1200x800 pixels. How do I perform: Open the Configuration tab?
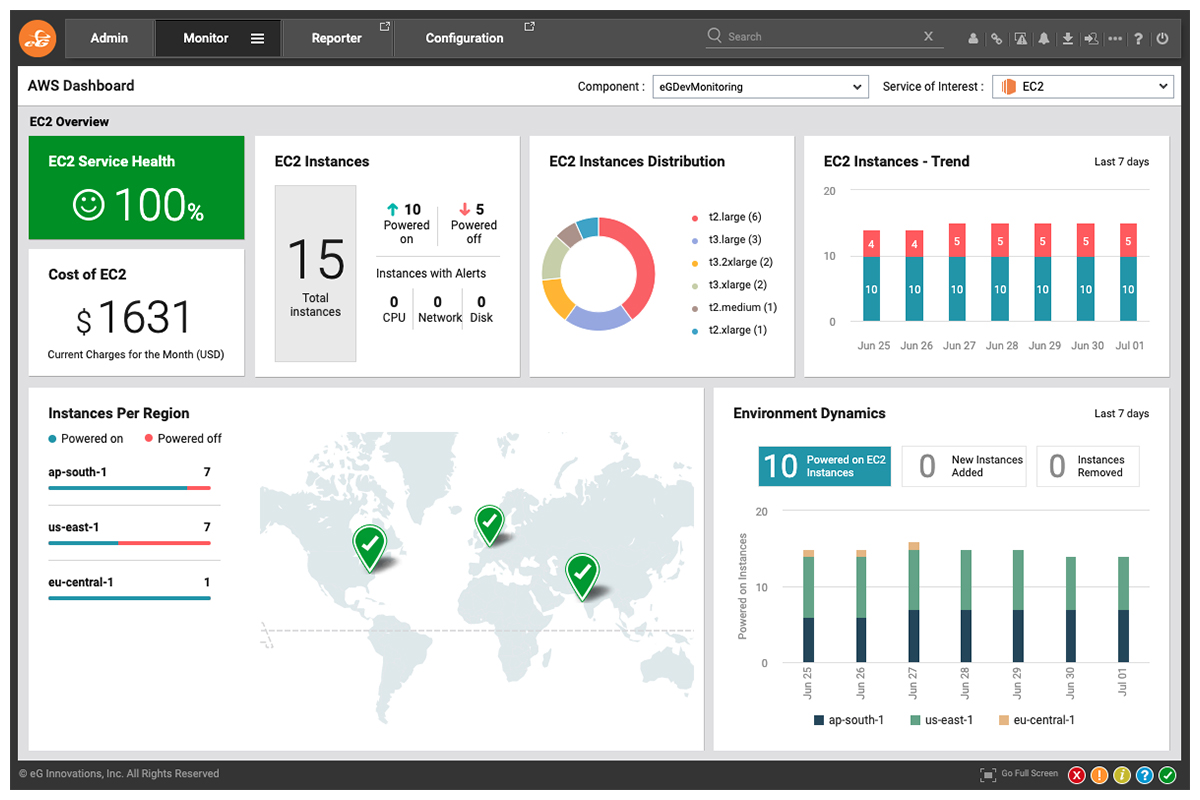click(x=465, y=38)
